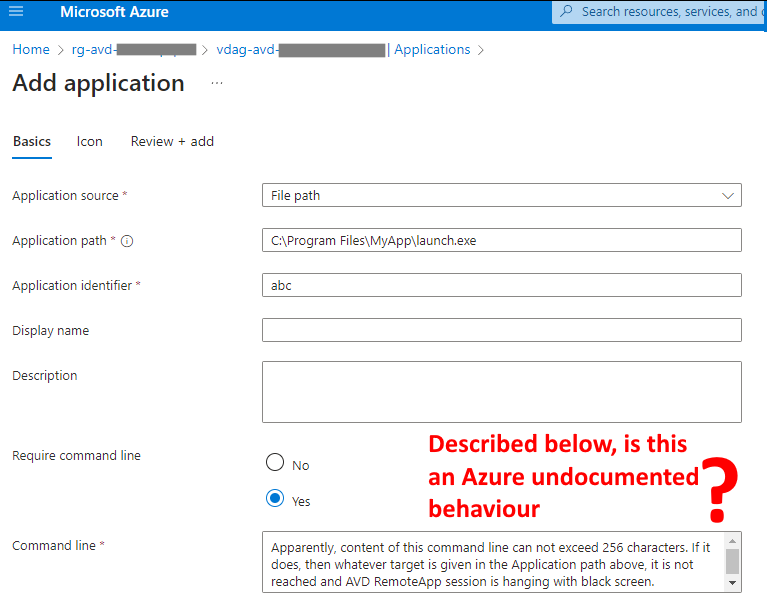Click the Command line scrollbar up arrow
Image resolution: width=767 pixels, height=603 pixels.
pyautogui.click(x=732, y=540)
